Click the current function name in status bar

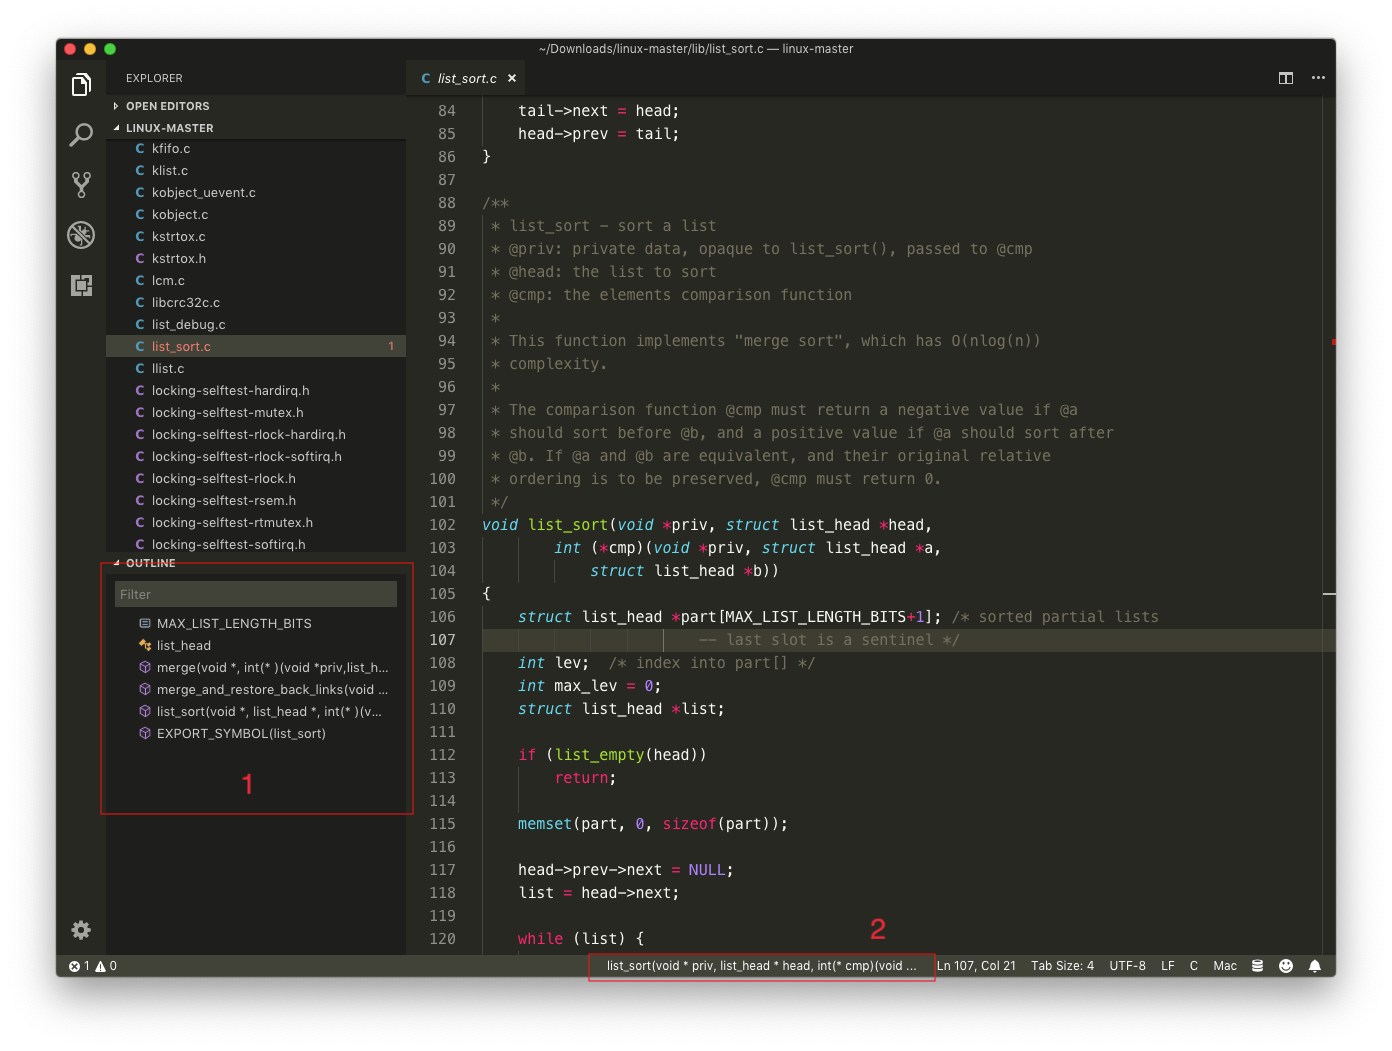tap(761, 966)
